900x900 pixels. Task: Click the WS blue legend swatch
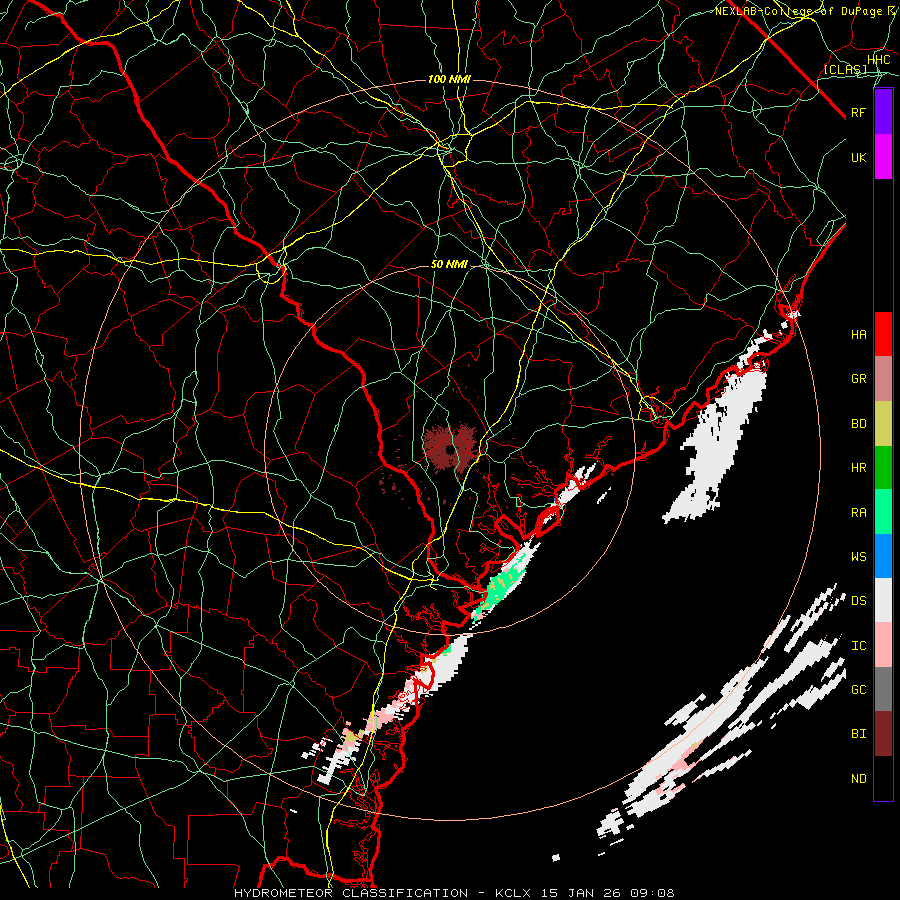[x=883, y=556]
